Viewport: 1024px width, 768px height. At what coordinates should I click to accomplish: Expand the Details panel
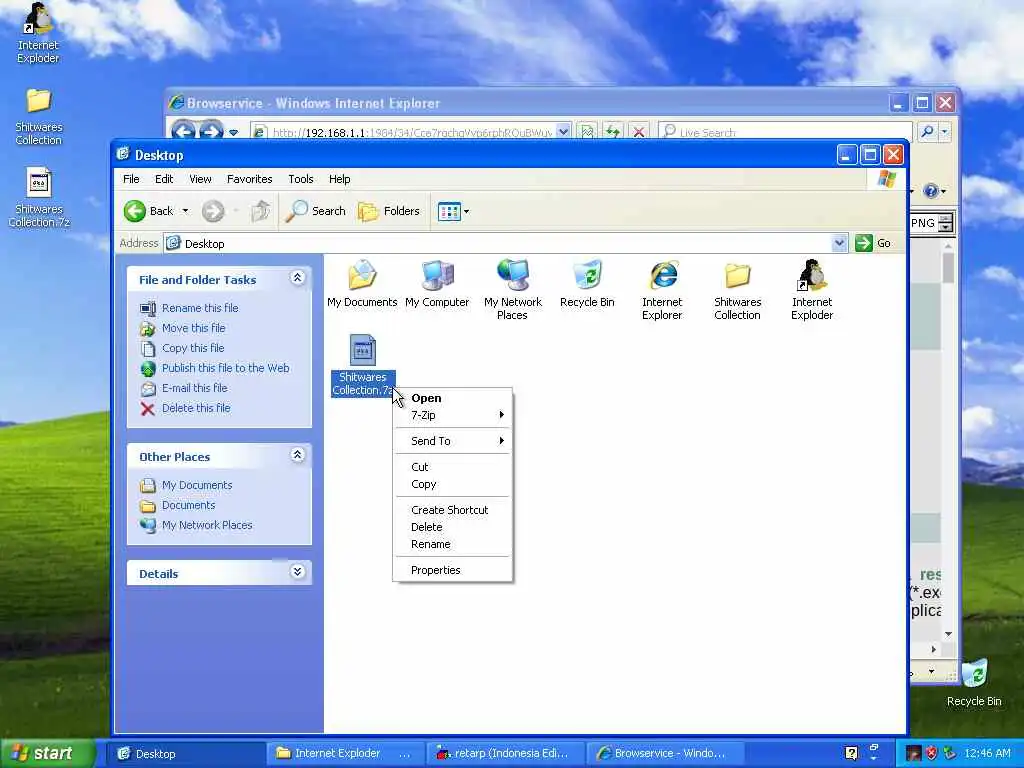297,572
